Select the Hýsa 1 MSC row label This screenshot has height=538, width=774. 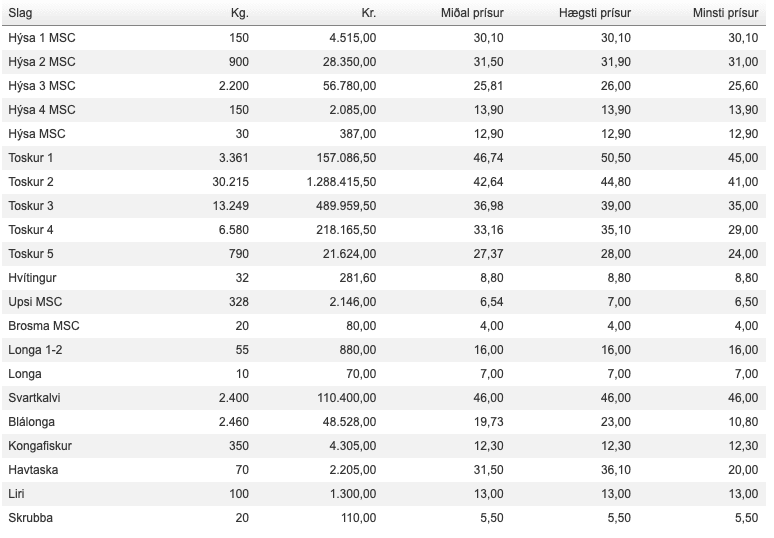[42, 38]
